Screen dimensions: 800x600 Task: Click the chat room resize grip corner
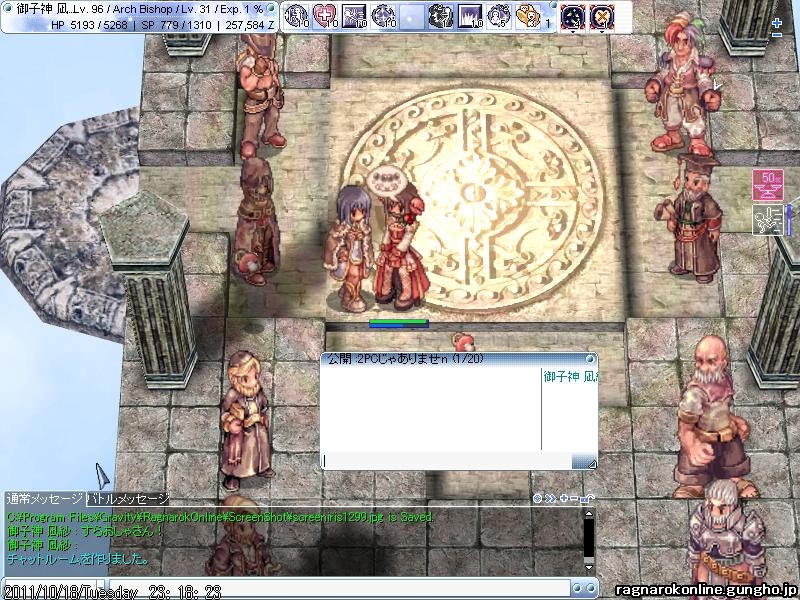pyautogui.click(x=591, y=463)
